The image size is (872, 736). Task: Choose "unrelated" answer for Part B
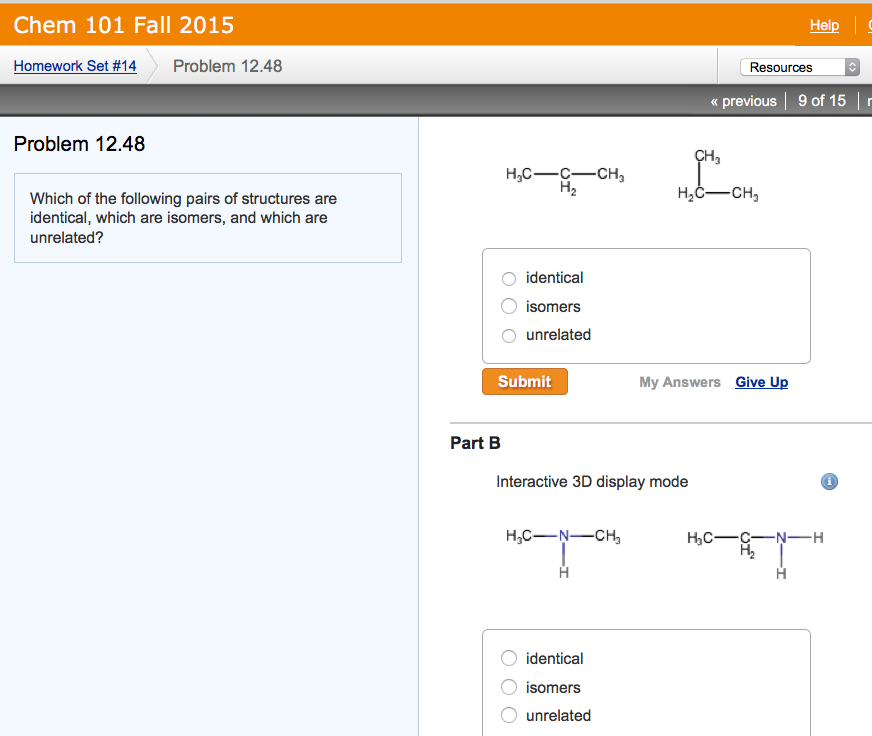pyautogui.click(x=509, y=715)
